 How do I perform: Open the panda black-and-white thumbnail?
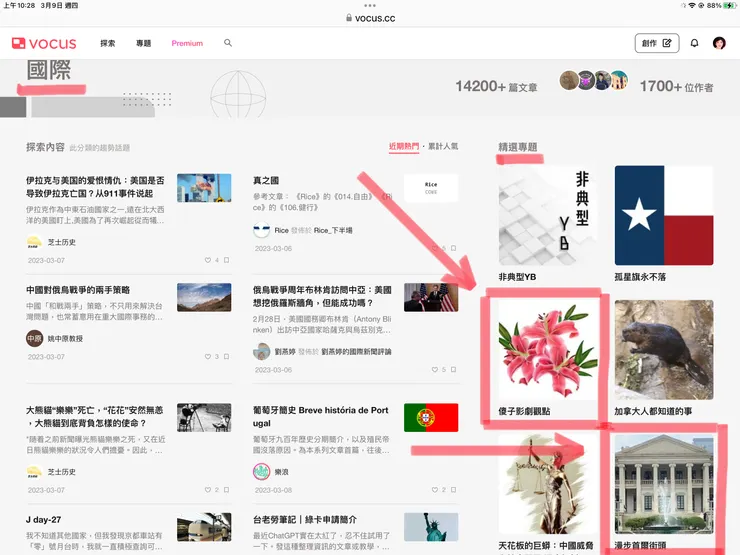point(204,417)
